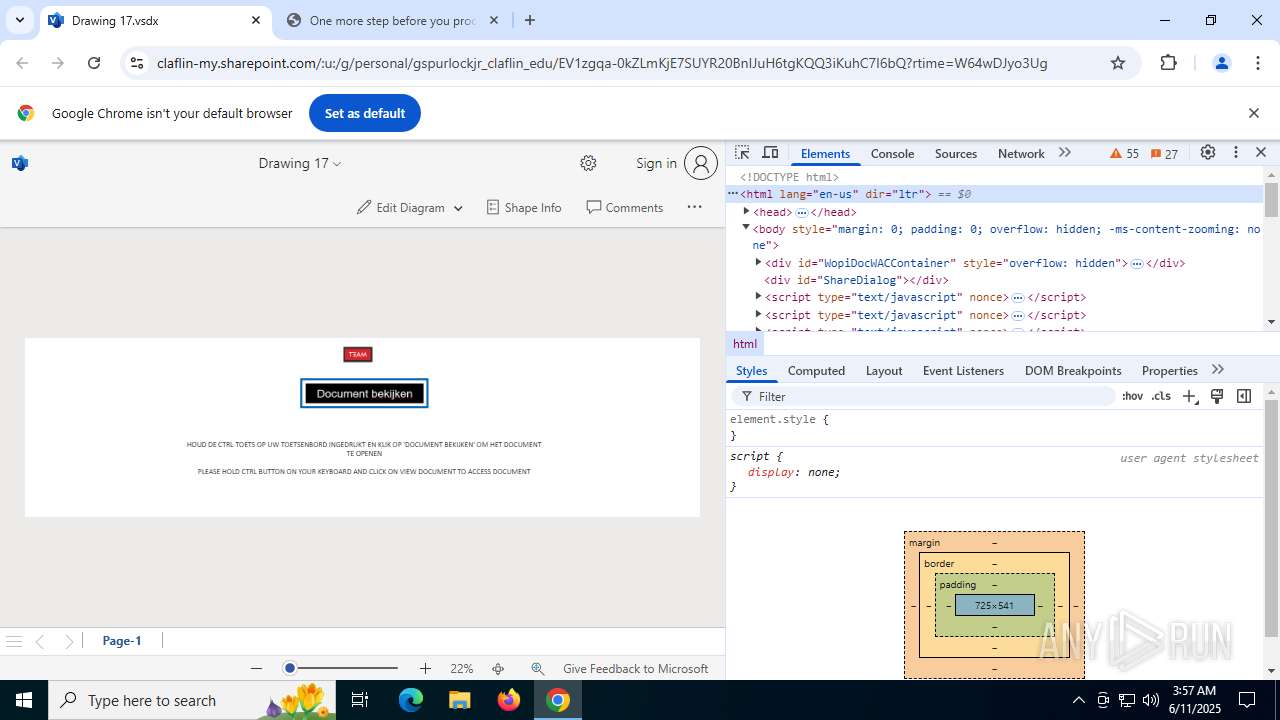Click the red TEAM badge in the drawing
The image size is (1280, 720).
358,354
